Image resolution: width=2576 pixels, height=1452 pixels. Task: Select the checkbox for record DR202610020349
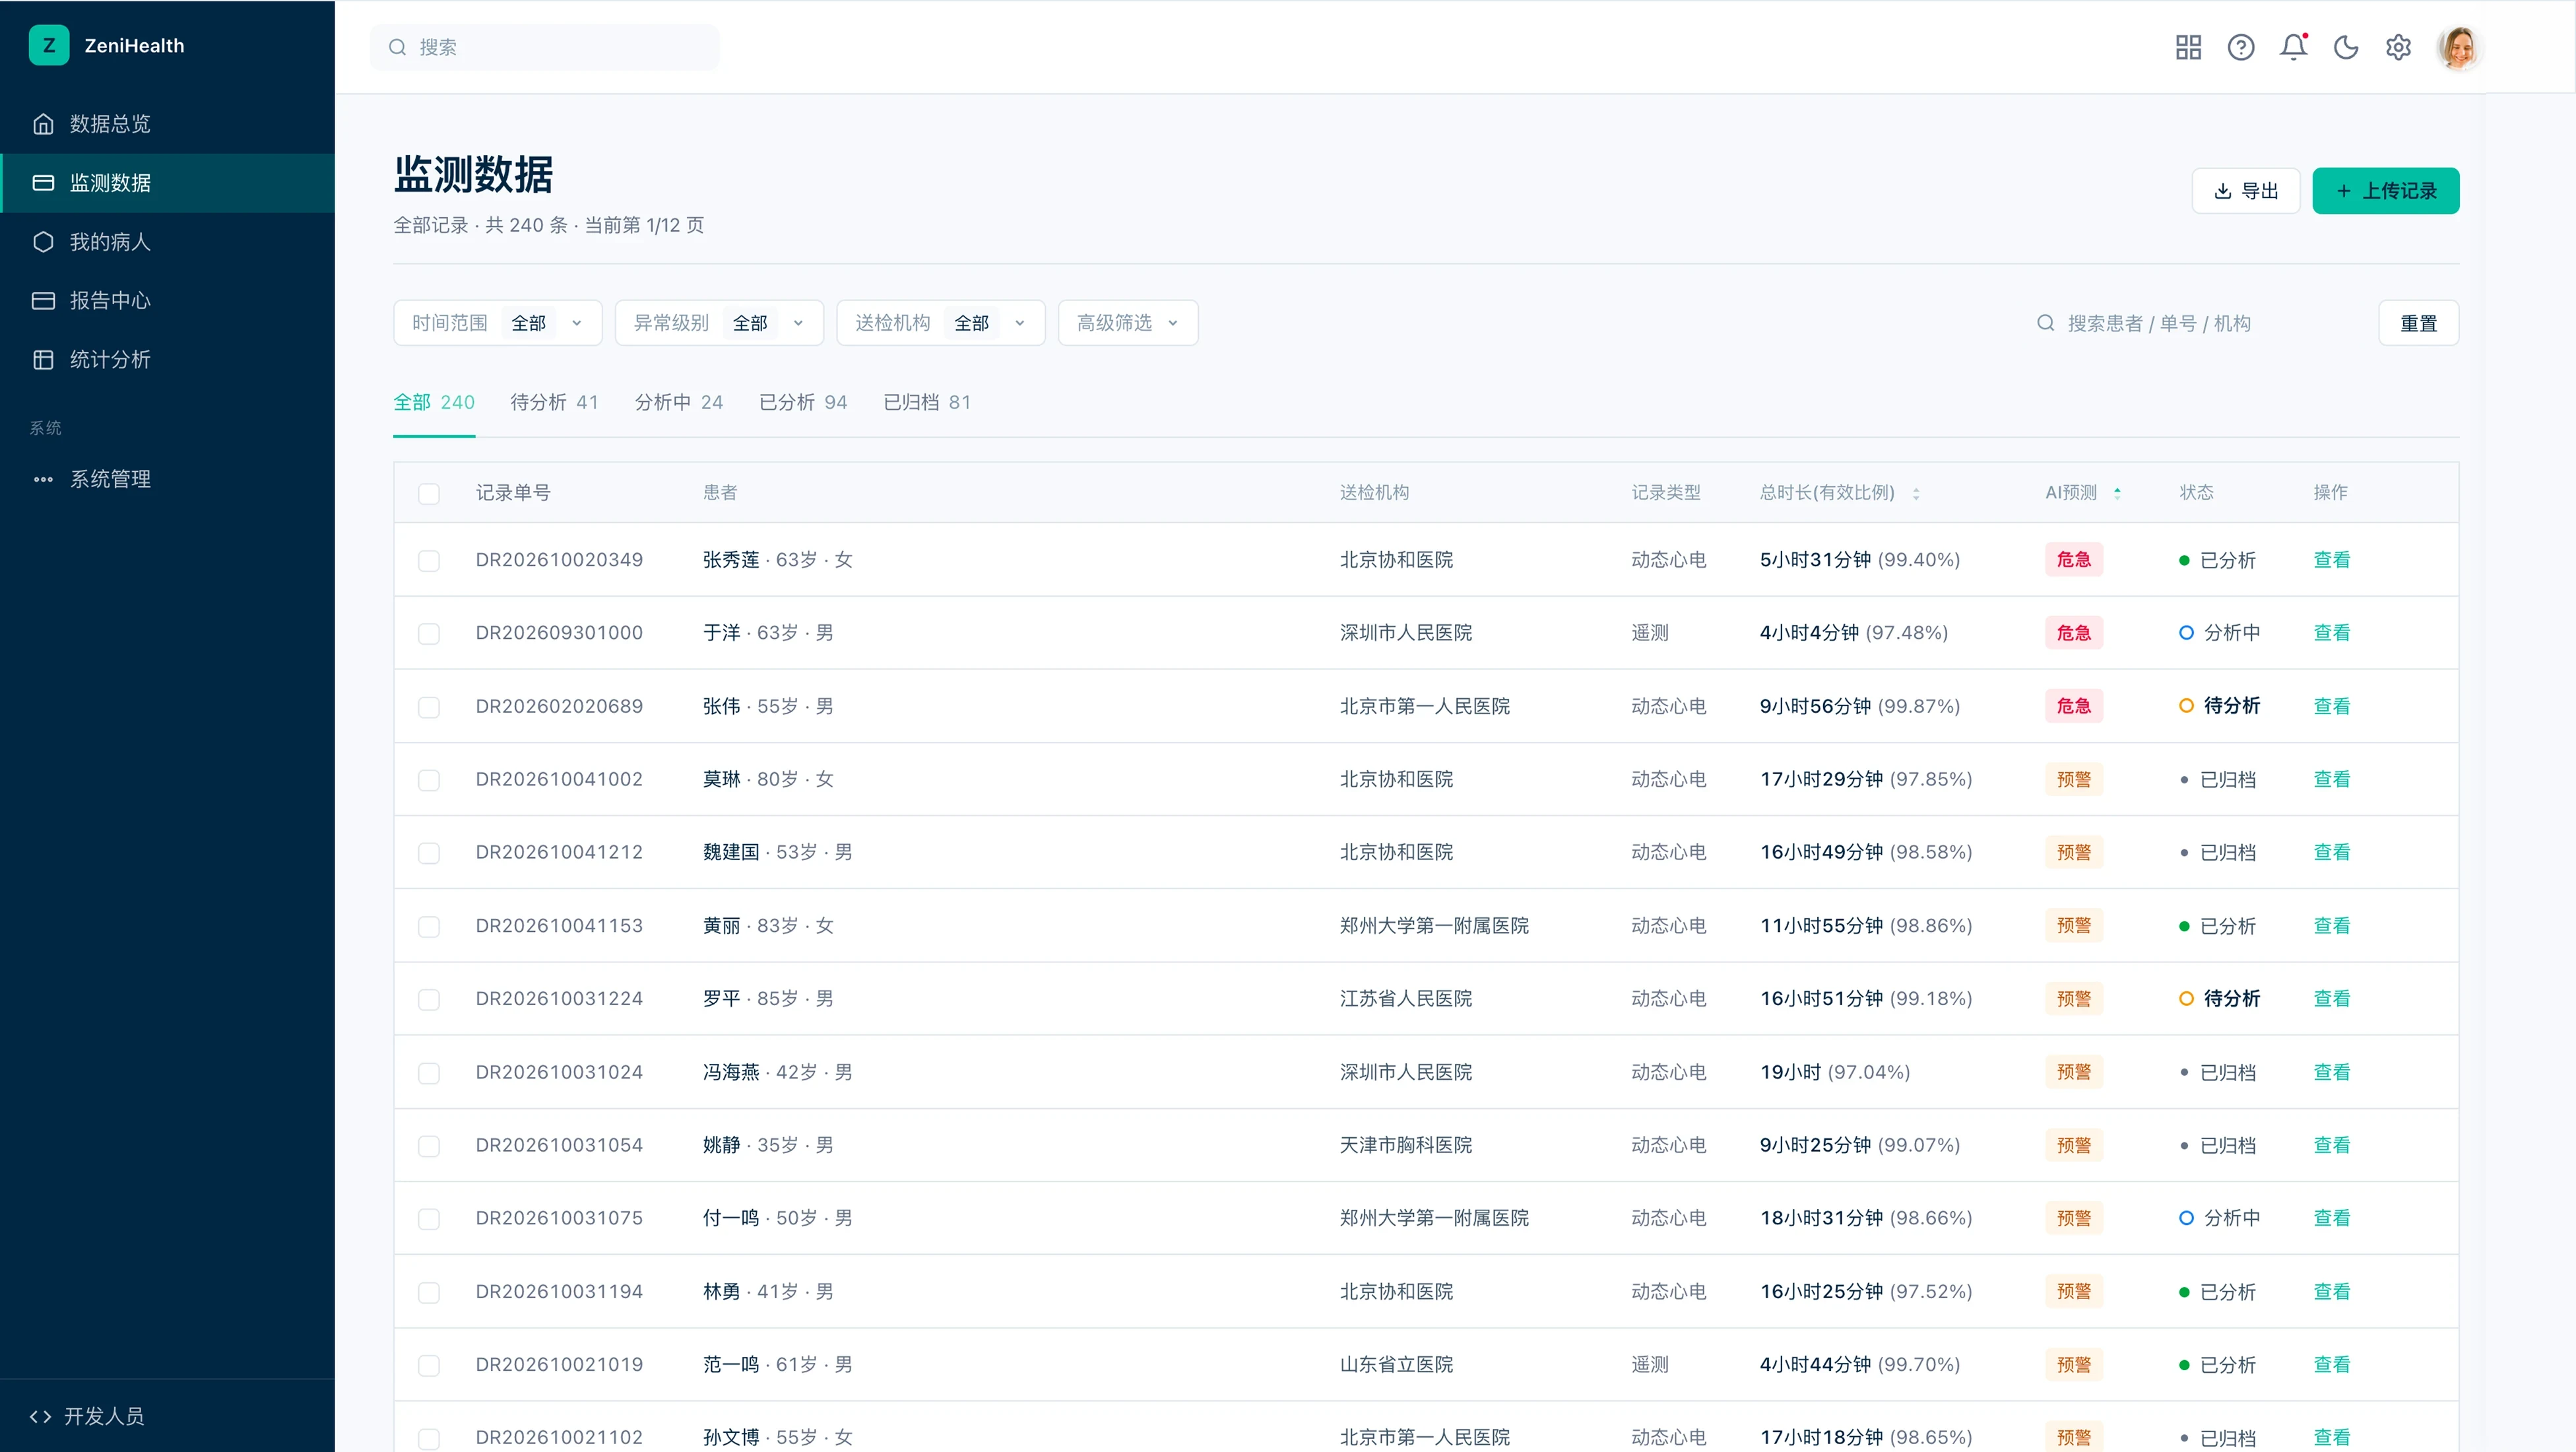(x=429, y=560)
